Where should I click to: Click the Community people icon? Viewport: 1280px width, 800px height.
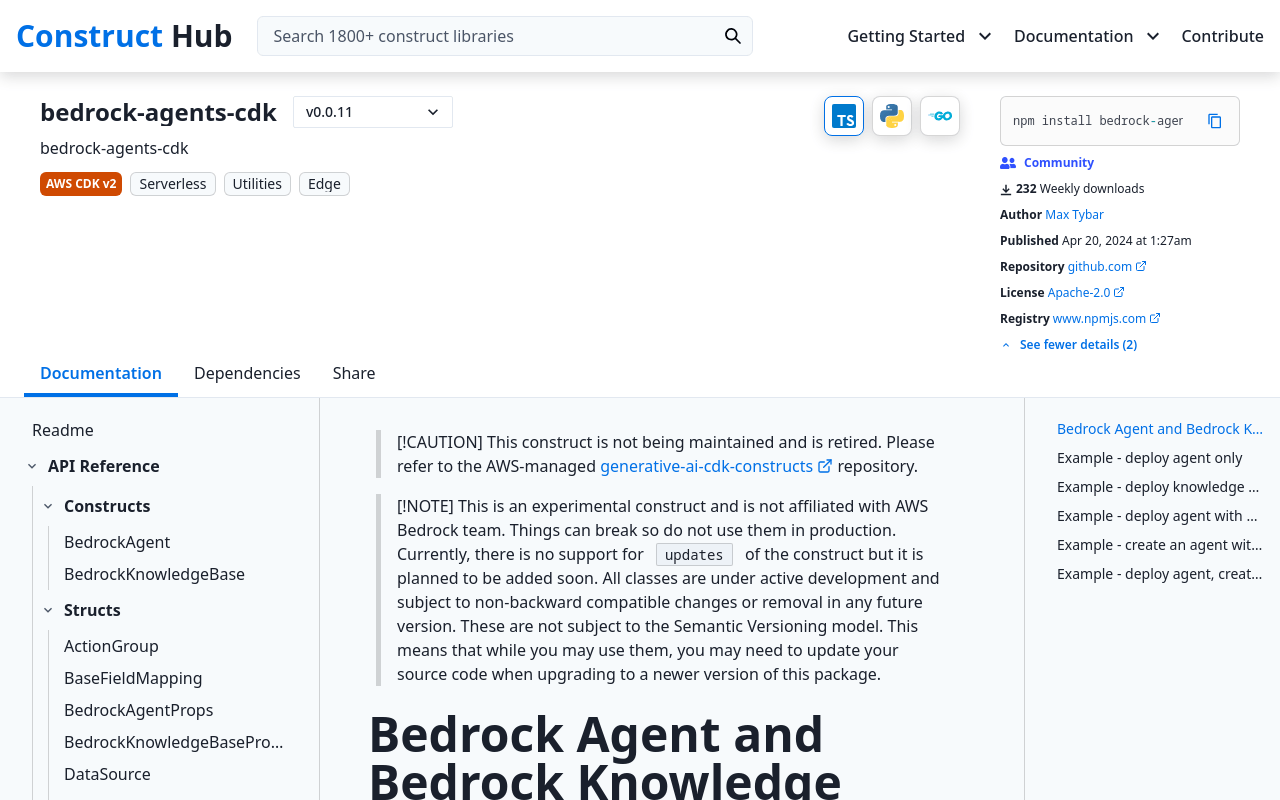click(x=1008, y=163)
